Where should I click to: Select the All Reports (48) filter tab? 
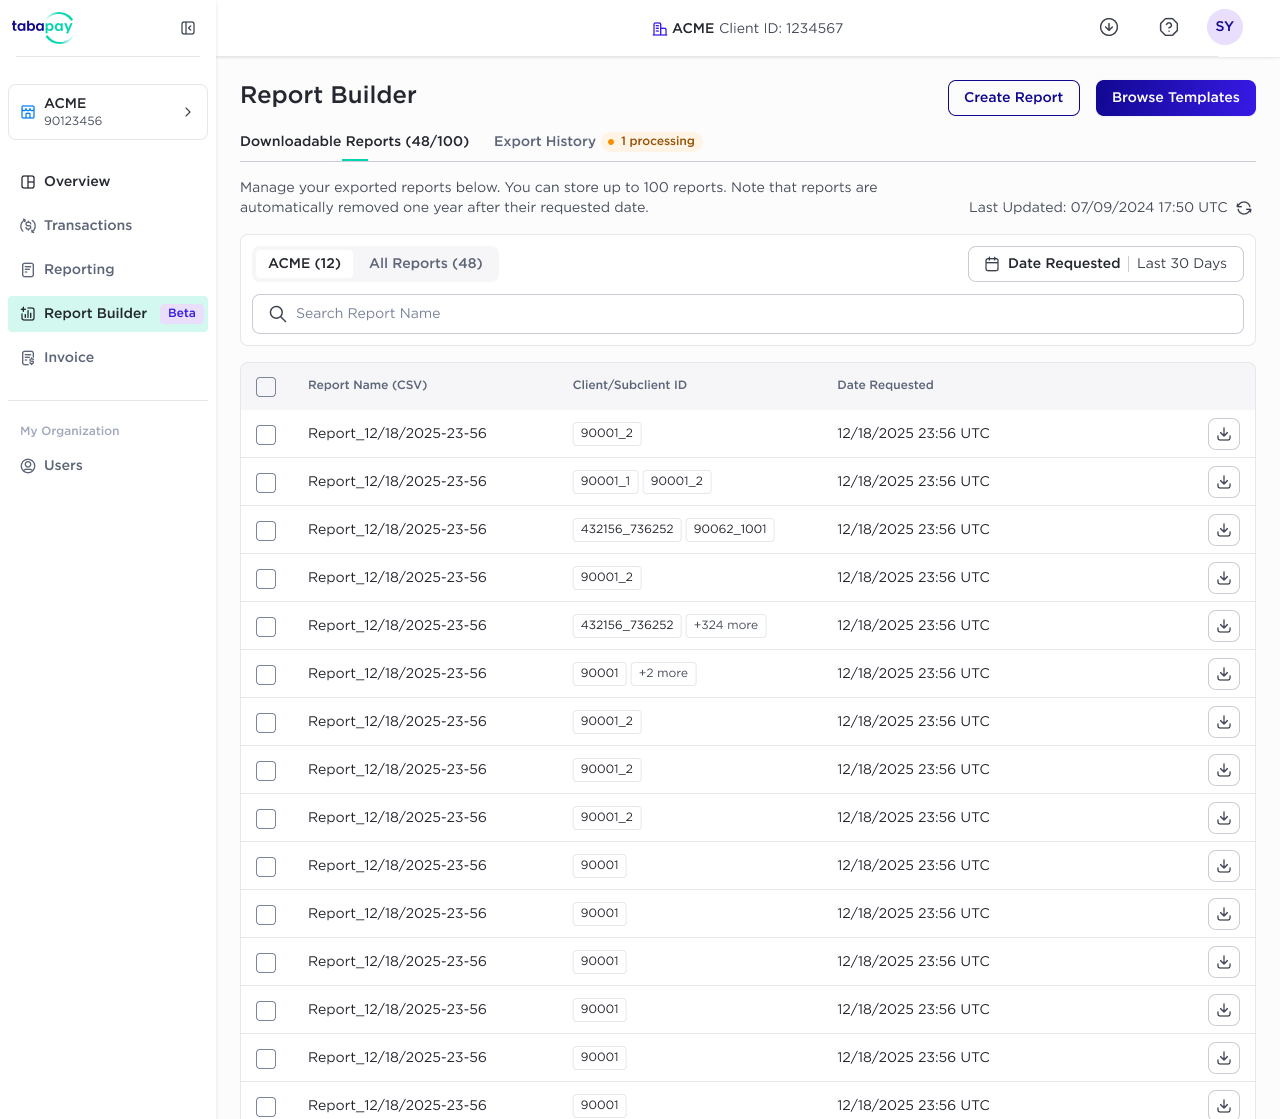click(x=426, y=264)
